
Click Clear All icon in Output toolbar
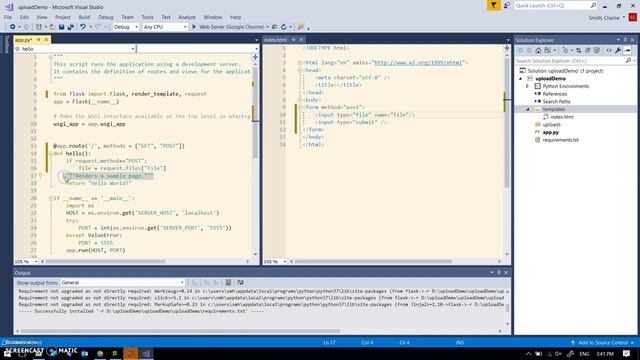[229, 282]
